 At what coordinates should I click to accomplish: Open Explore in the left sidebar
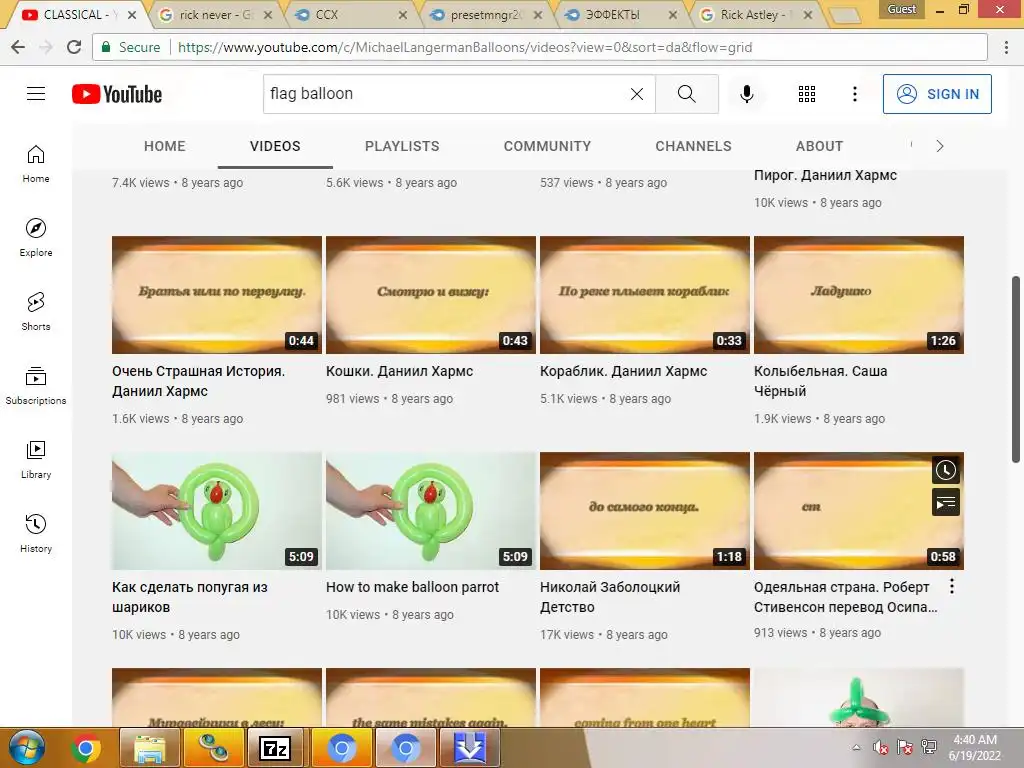click(x=36, y=238)
